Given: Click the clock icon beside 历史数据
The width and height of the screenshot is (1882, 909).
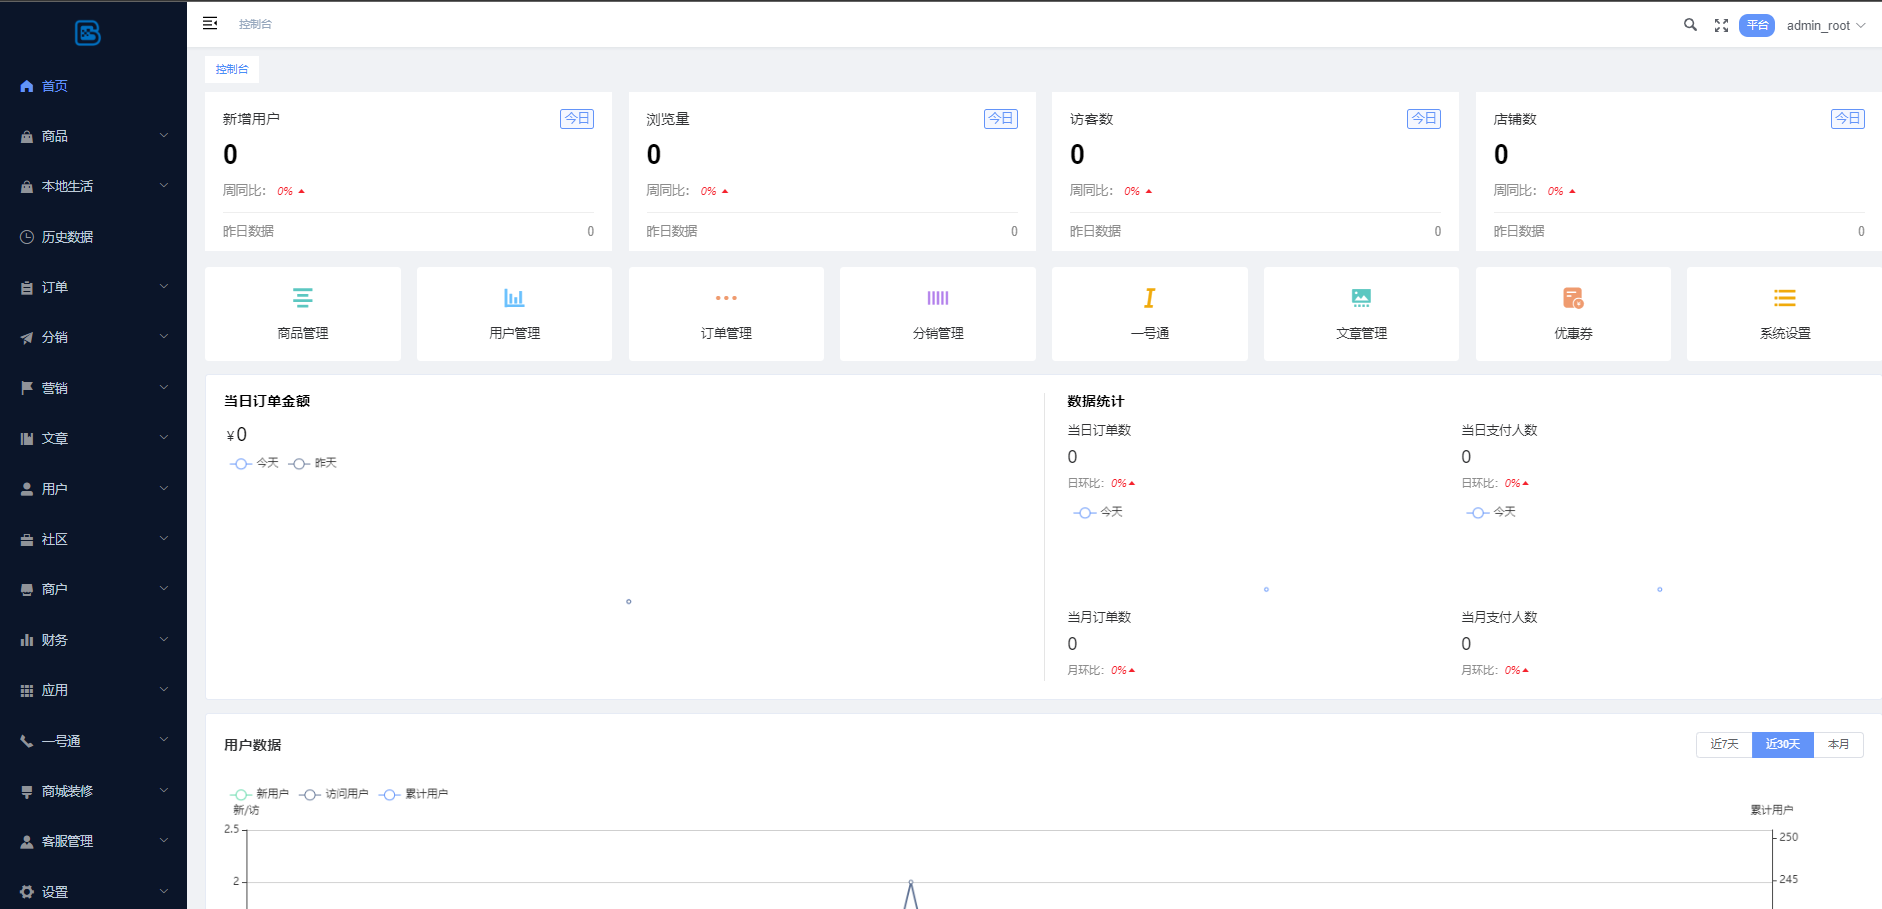Looking at the screenshot, I should [x=27, y=237].
